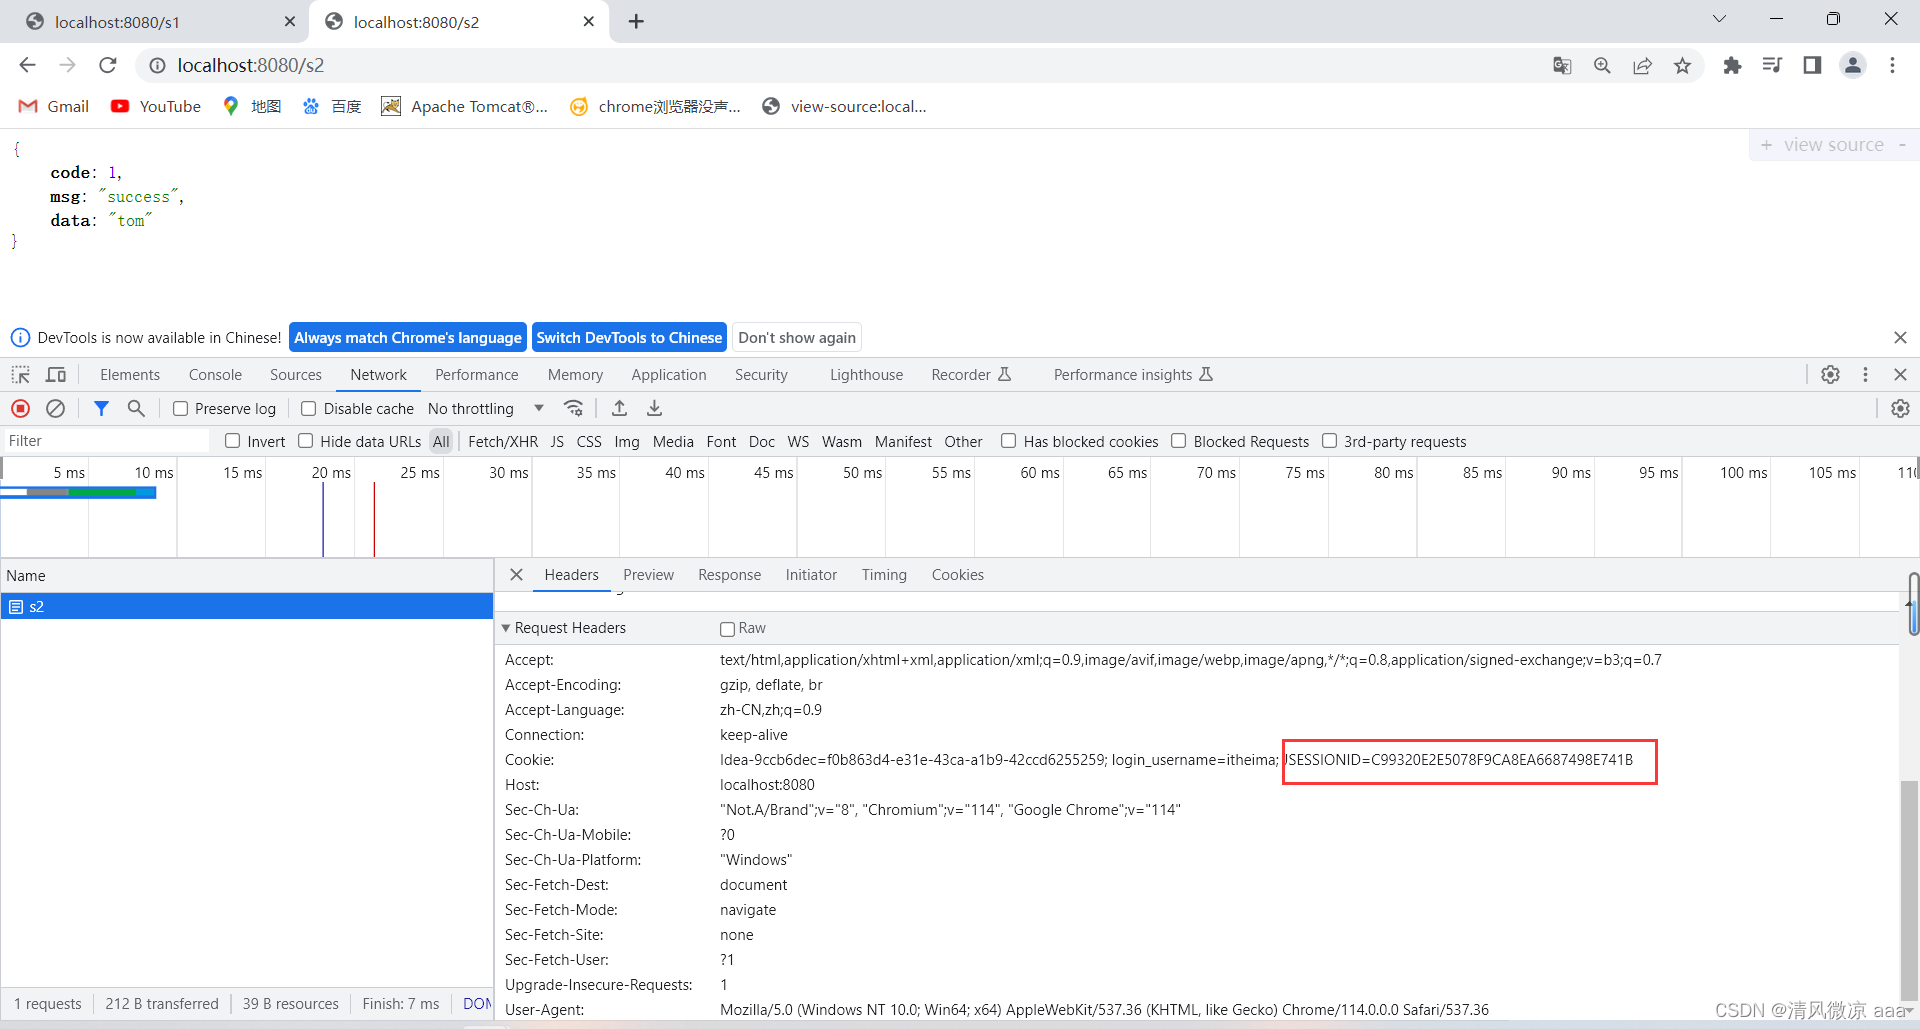Open the Response tab of request
This screenshot has width=1920, height=1029.
[729, 574]
